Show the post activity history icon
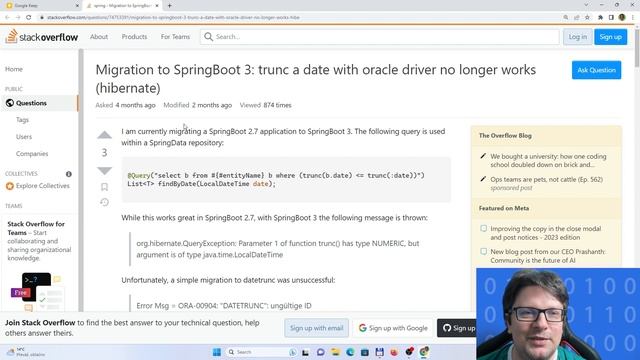This screenshot has width=640, height=360. 104,202
